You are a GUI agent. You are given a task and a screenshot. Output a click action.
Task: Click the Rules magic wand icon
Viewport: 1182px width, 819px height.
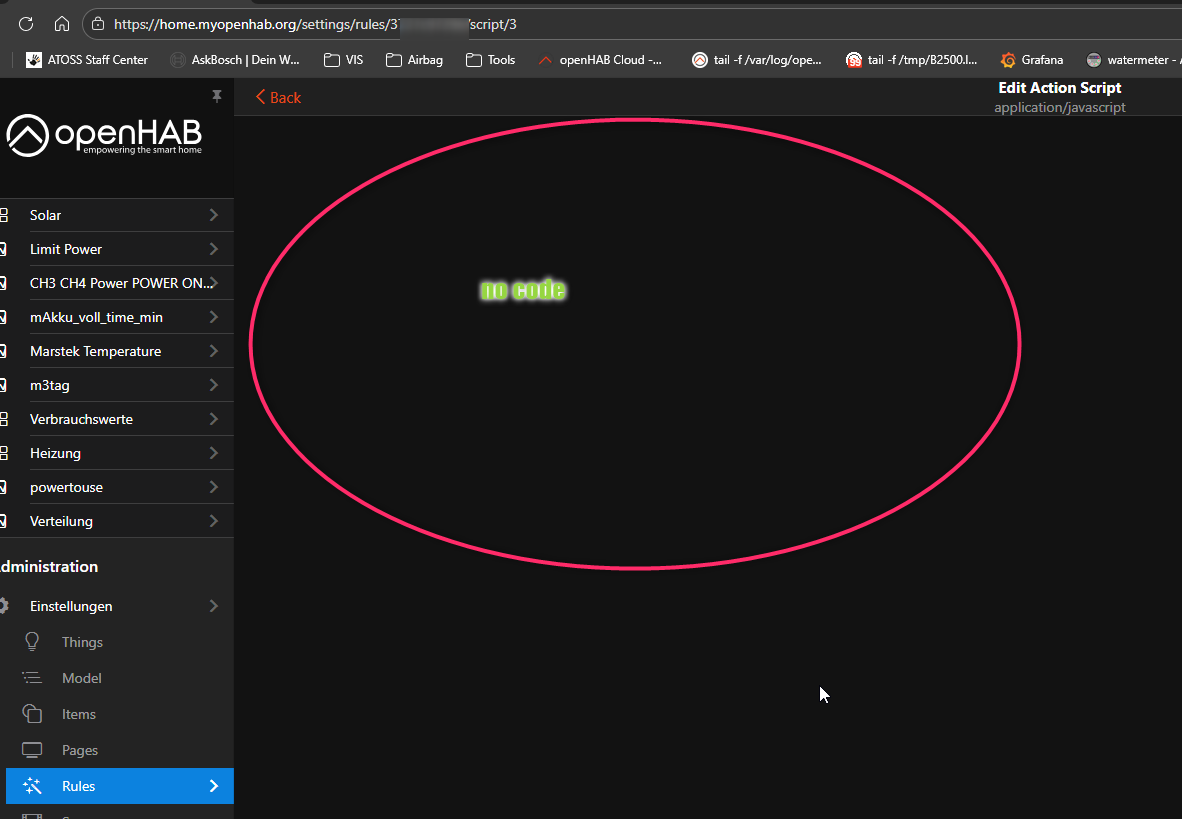[32, 786]
